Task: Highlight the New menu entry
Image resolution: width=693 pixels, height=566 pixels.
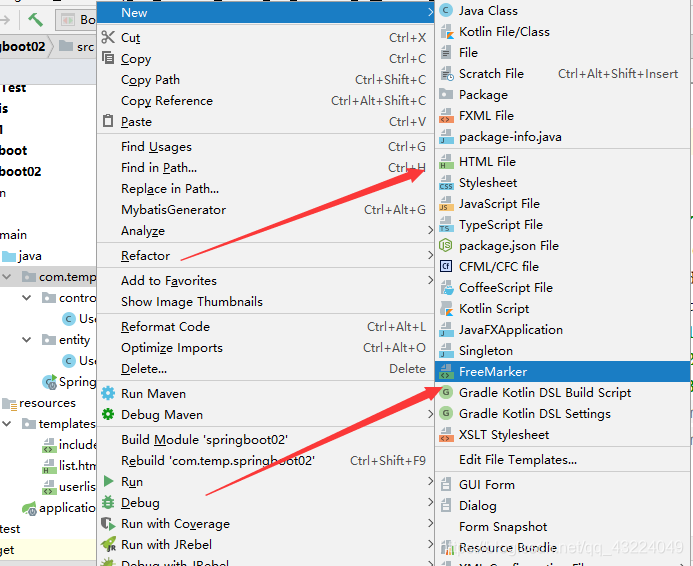Action: 266,12
